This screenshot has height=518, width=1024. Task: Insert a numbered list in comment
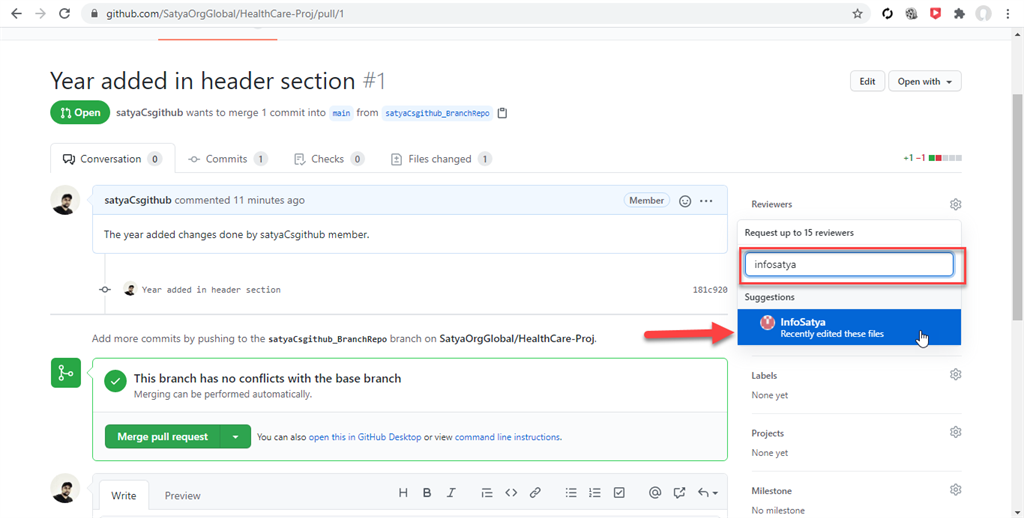point(594,493)
